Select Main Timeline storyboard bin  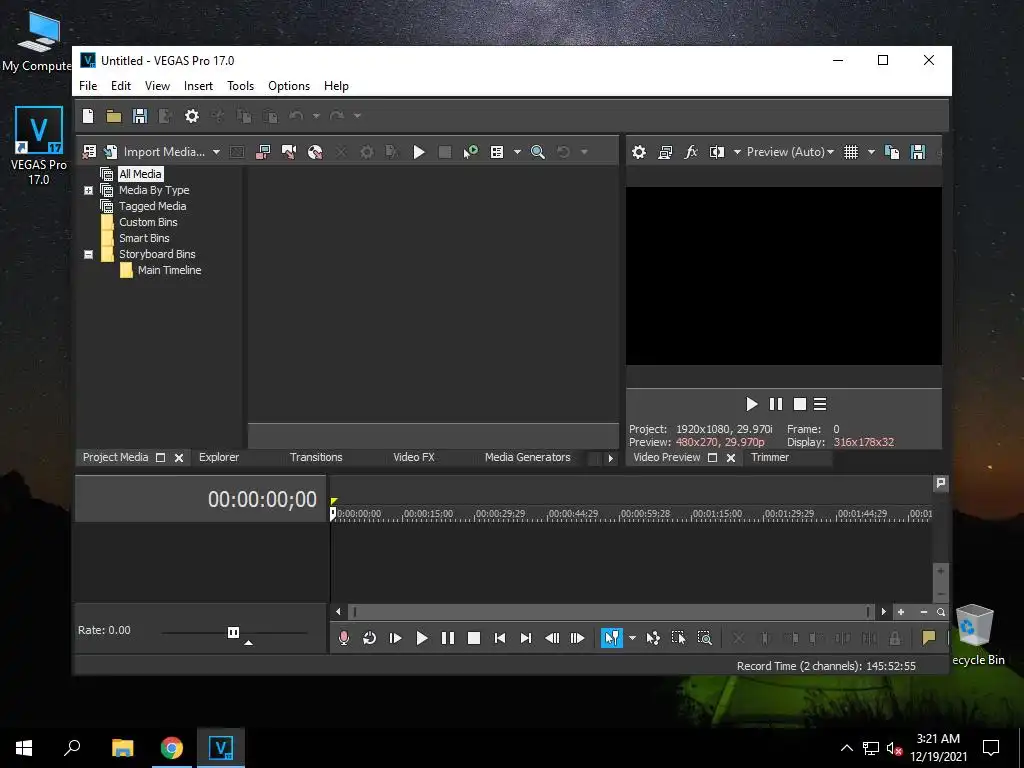(x=169, y=270)
